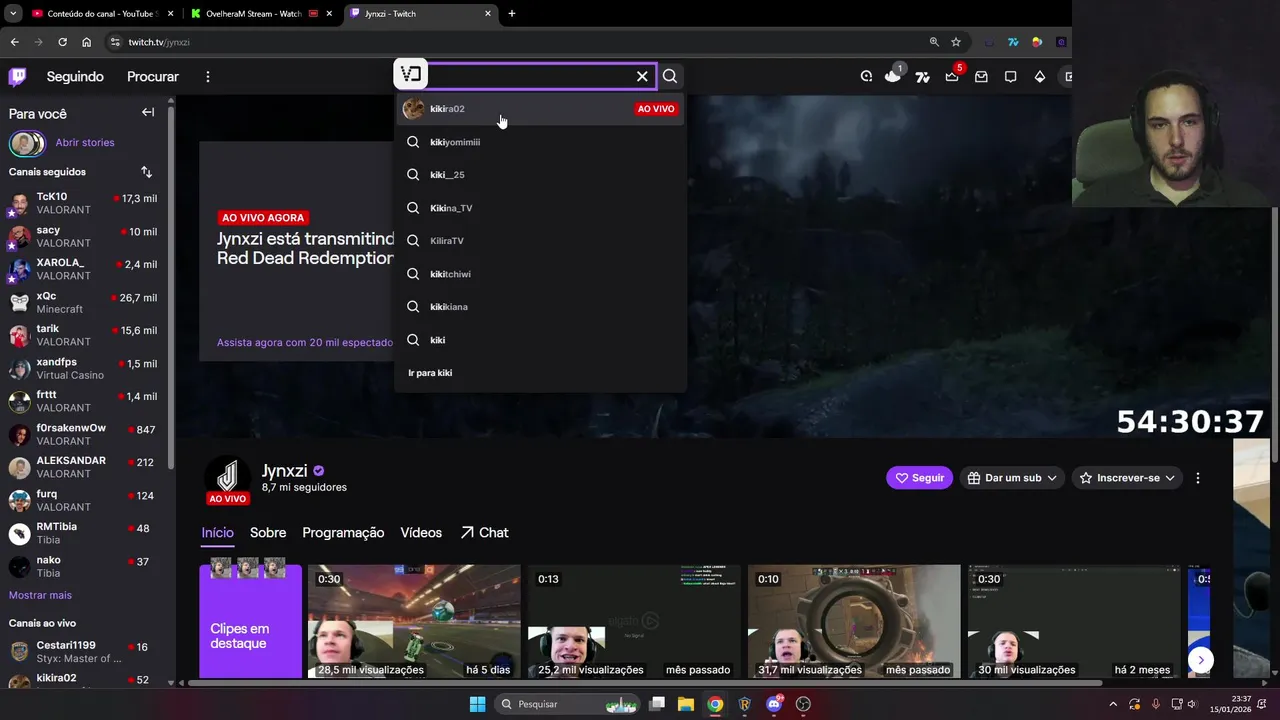The height and width of the screenshot is (720, 1280).
Task: Select the Vídeos channel tab
Action: click(x=421, y=533)
